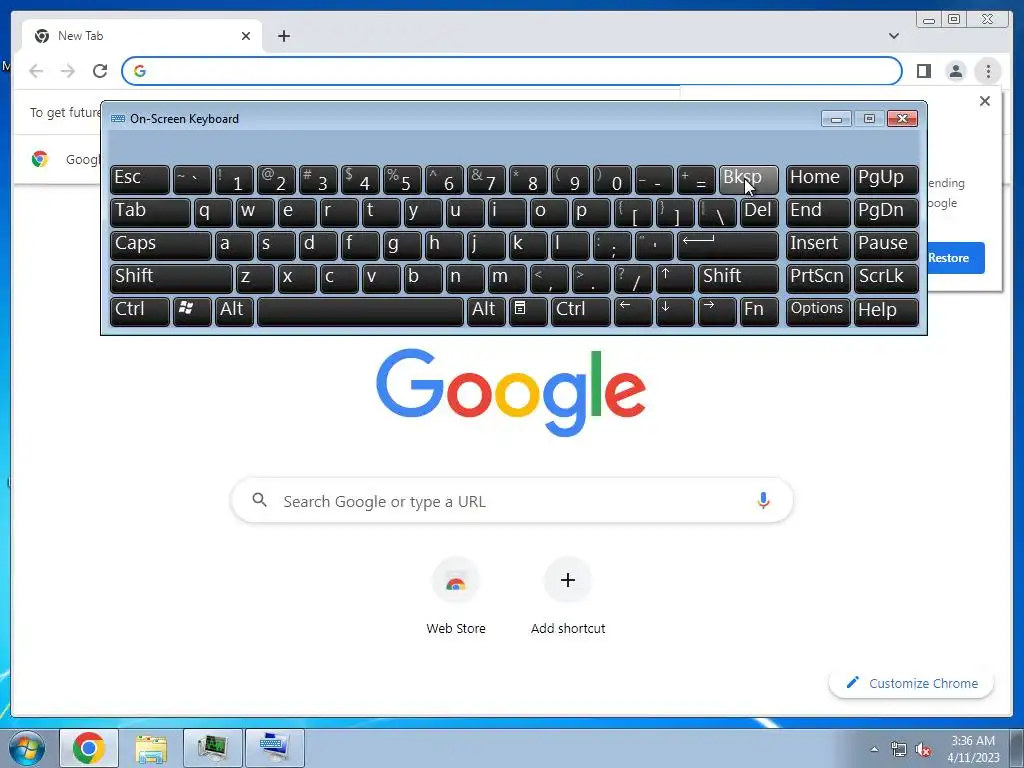Viewport: 1024px width, 768px height.
Task: Go forward with Chrome's forward arrow
Action: [x=68, y=71]
